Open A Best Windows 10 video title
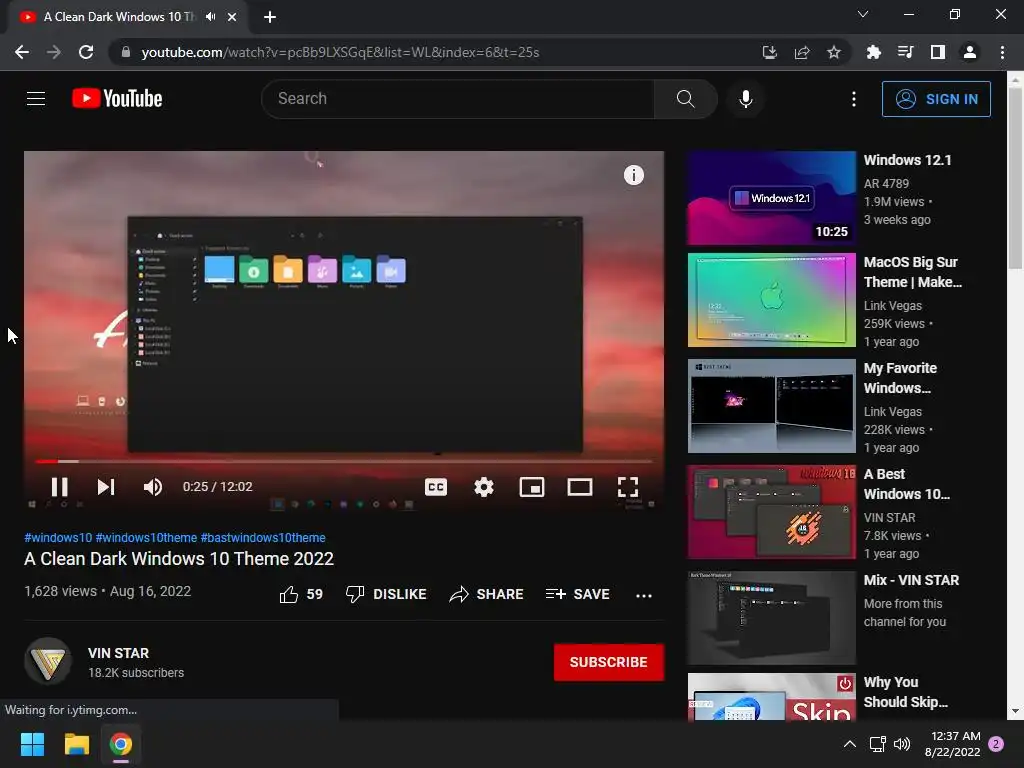The height and width of the screenshot is (768, 1024). pyautogui.click(x=906, y=484)
